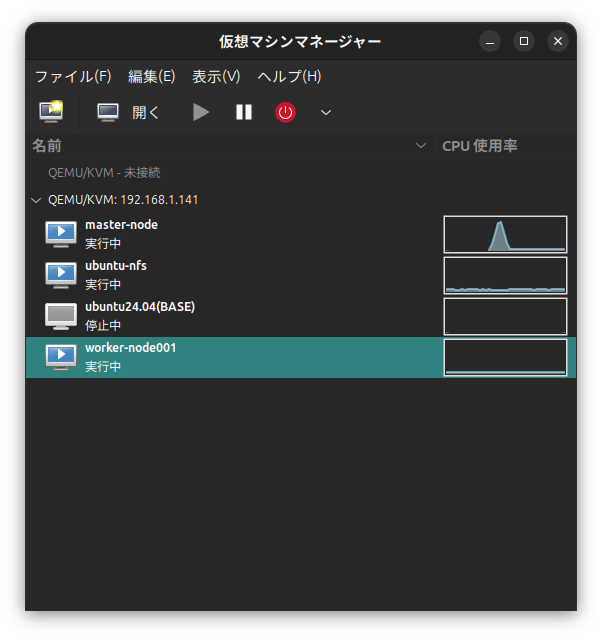The width and height of the screenshot is (602, 639).
Task: Click the master-node CPU usage graph
Action: (505, 234)
